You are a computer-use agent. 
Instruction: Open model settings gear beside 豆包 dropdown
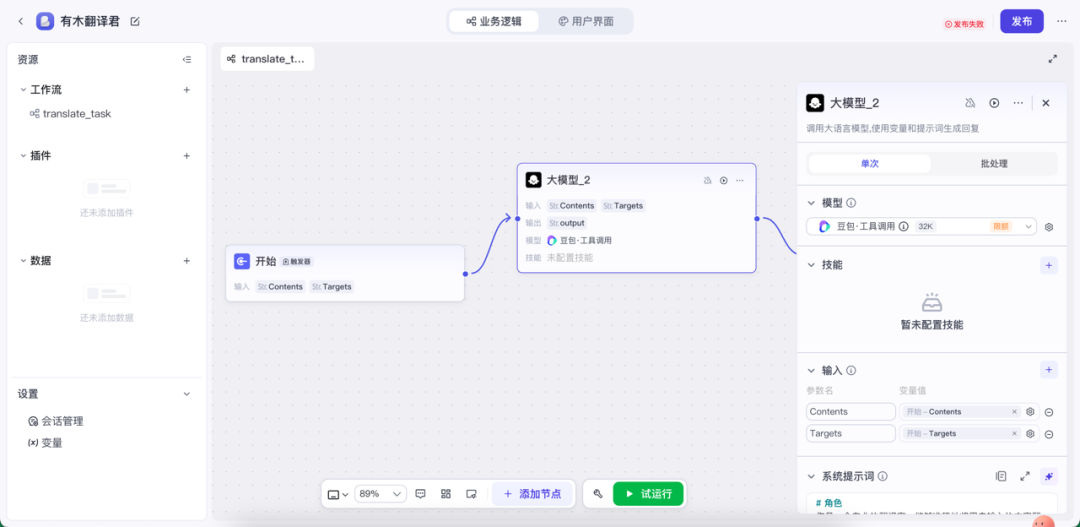(x=1049, y=227)
